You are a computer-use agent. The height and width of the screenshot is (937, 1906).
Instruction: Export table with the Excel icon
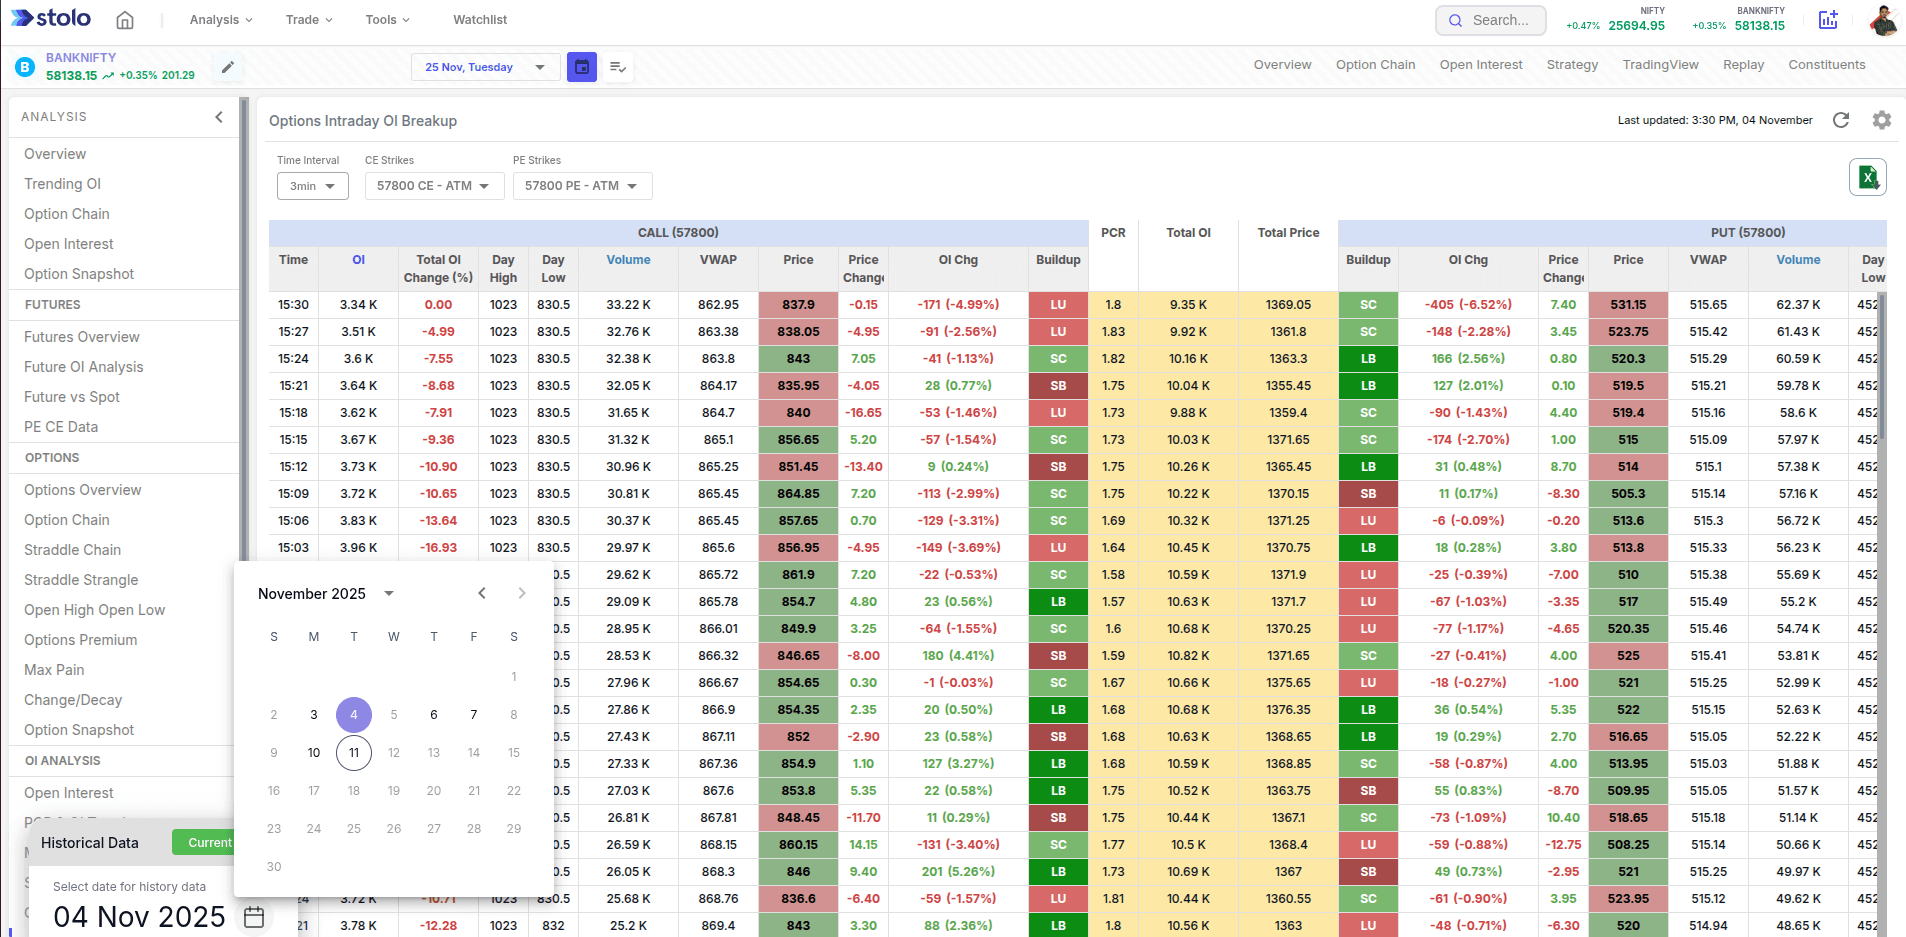[1867, 178]
